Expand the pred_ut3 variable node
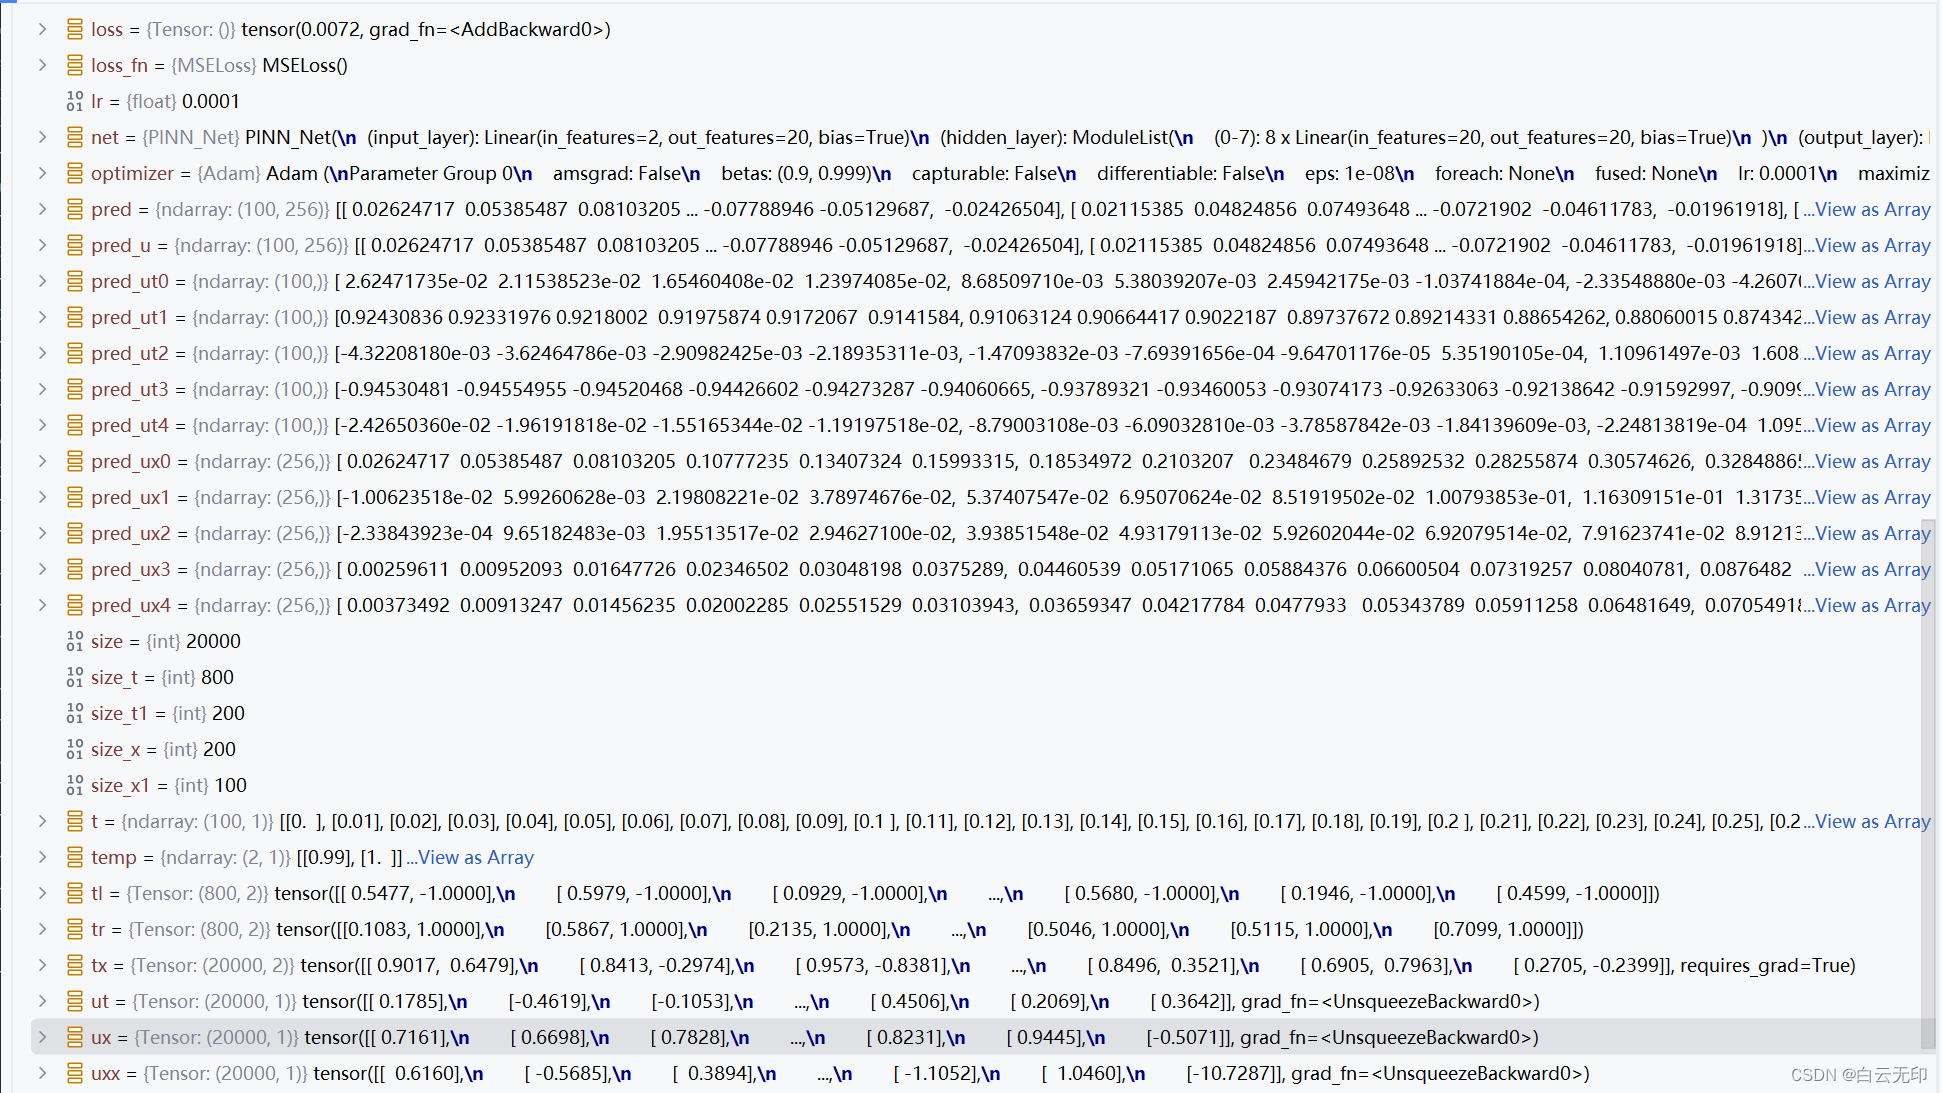Image resolution: width=1942 pixels, height=1093 pixels. tap(42, 389)
